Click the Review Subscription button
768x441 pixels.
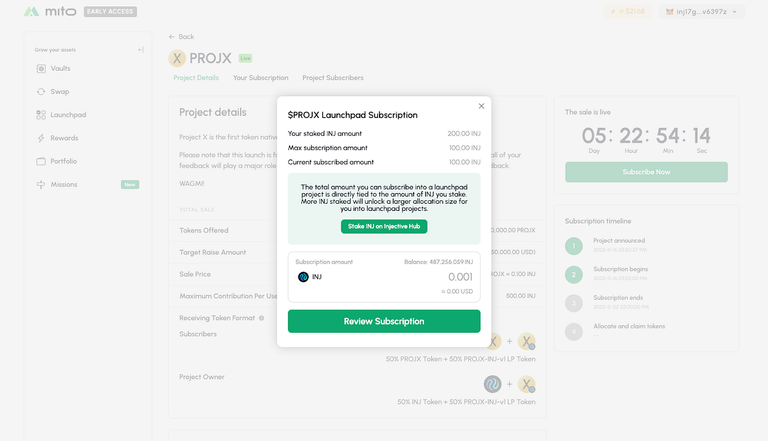(x=384, y=321)
